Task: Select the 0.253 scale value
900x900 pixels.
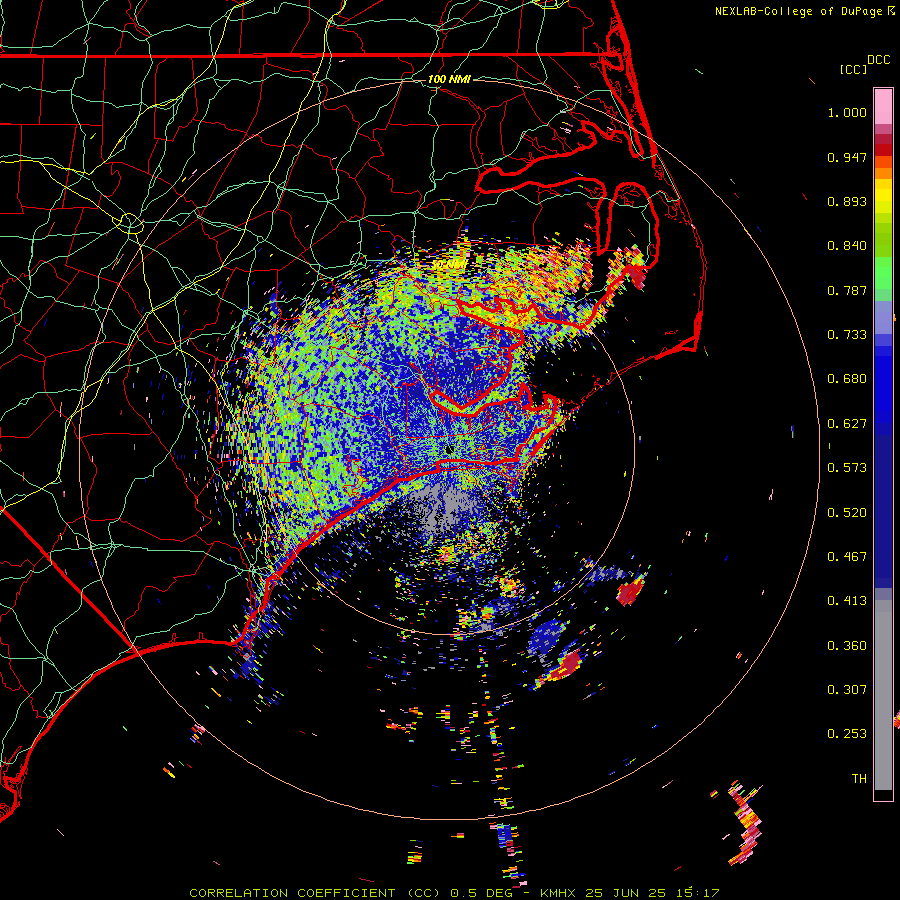Action: coord(847,734)
